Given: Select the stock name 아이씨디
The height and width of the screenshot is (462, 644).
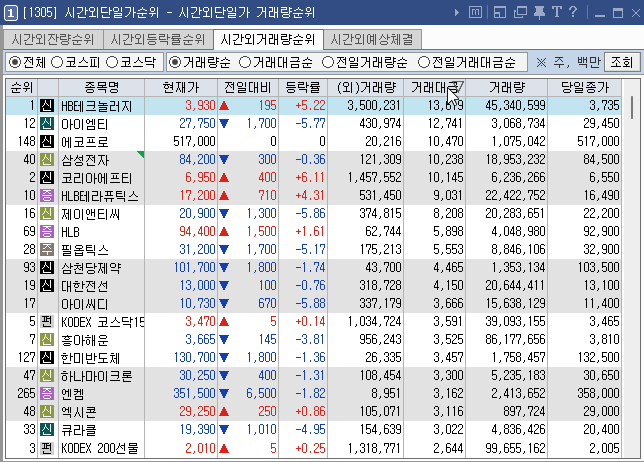Looking at the screenshot, I should tap(85, 304).
